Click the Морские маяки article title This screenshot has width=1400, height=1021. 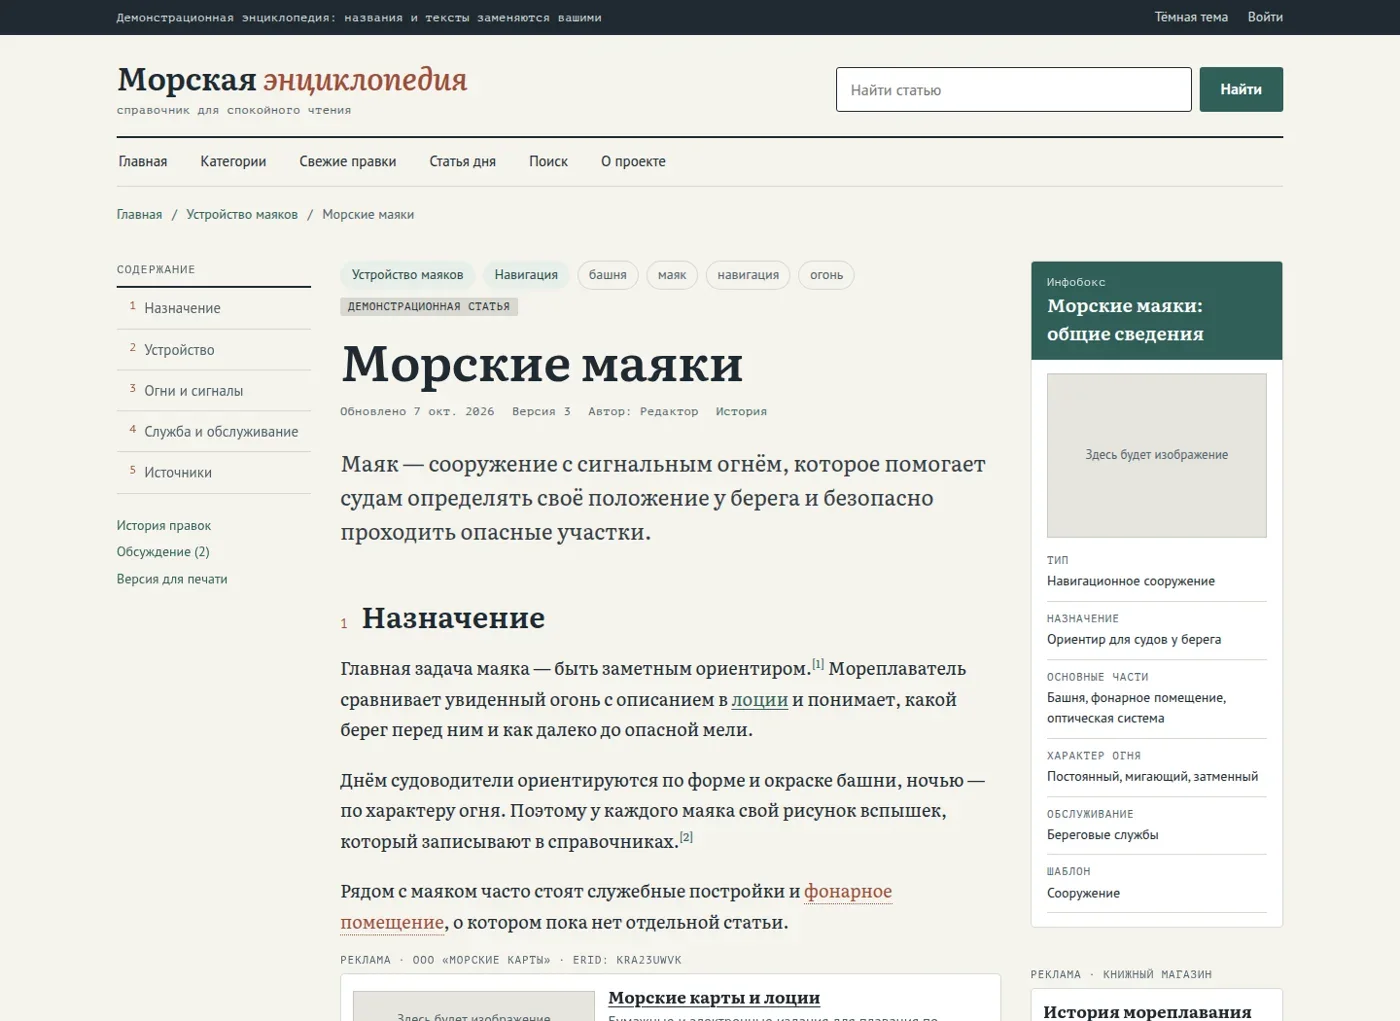click(542, 364)
